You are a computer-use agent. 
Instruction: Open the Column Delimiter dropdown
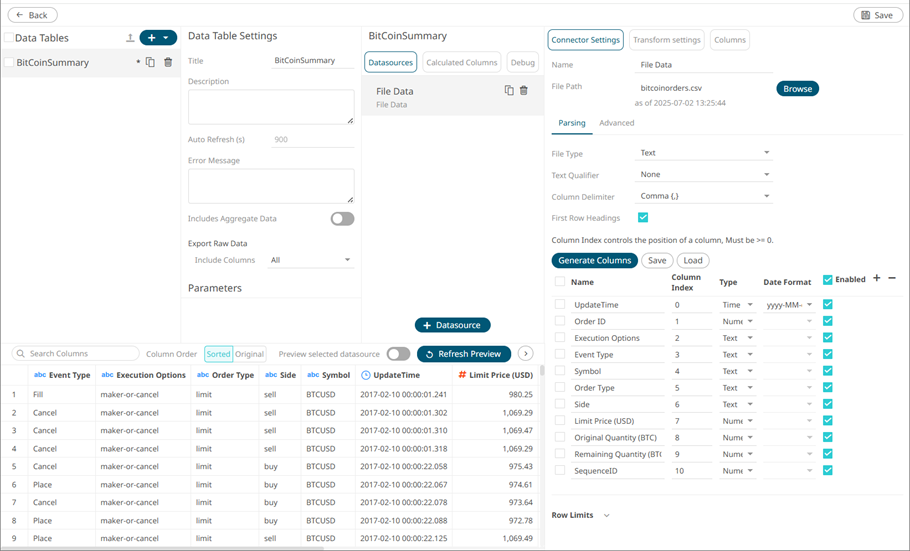(x=705, y=197)
